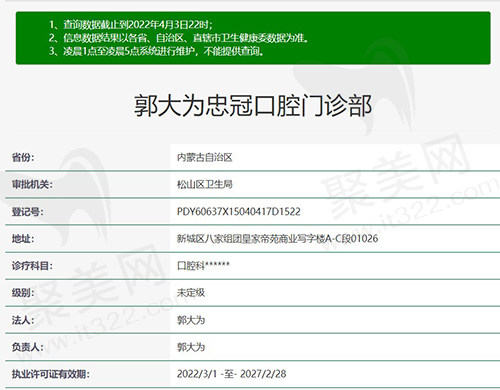Select the value 内蒙古自治区
This screenshot has width=500, height=390.
(205, 157)
